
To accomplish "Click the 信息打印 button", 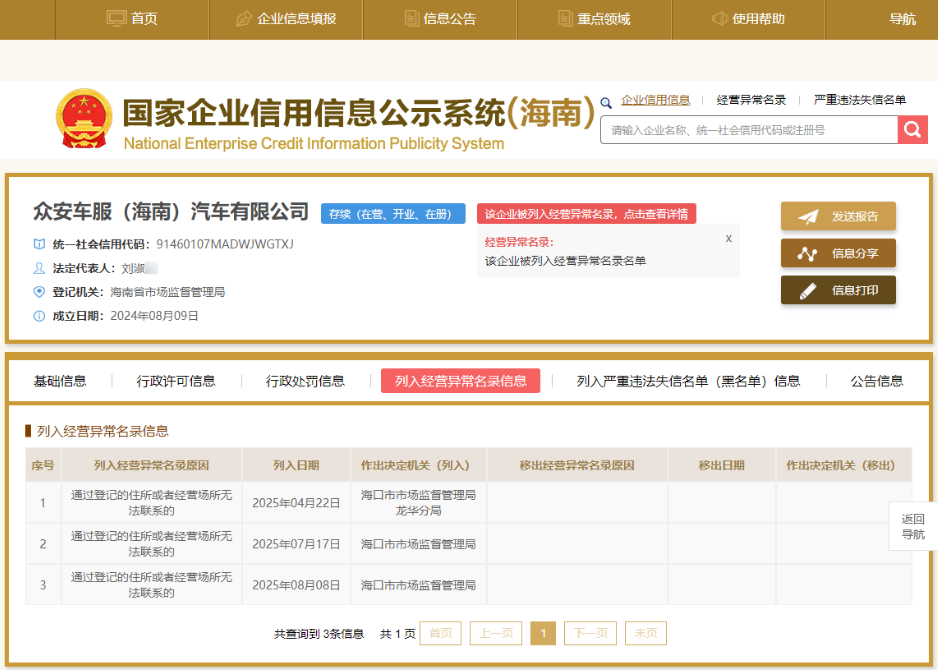I will [x=838, y=290].
